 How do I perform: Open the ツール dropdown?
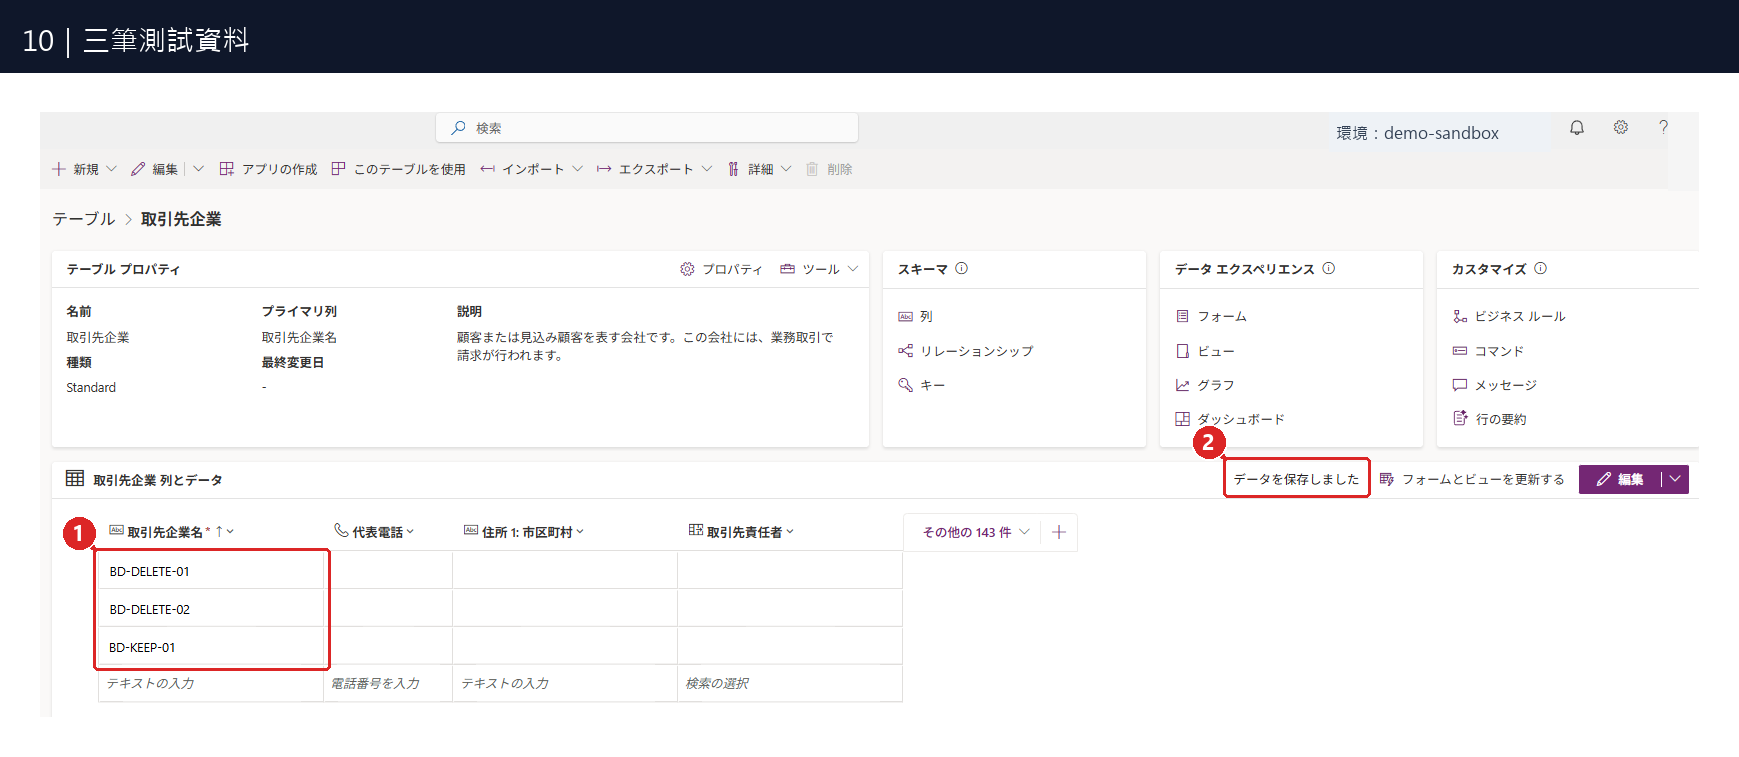point(819,269)
